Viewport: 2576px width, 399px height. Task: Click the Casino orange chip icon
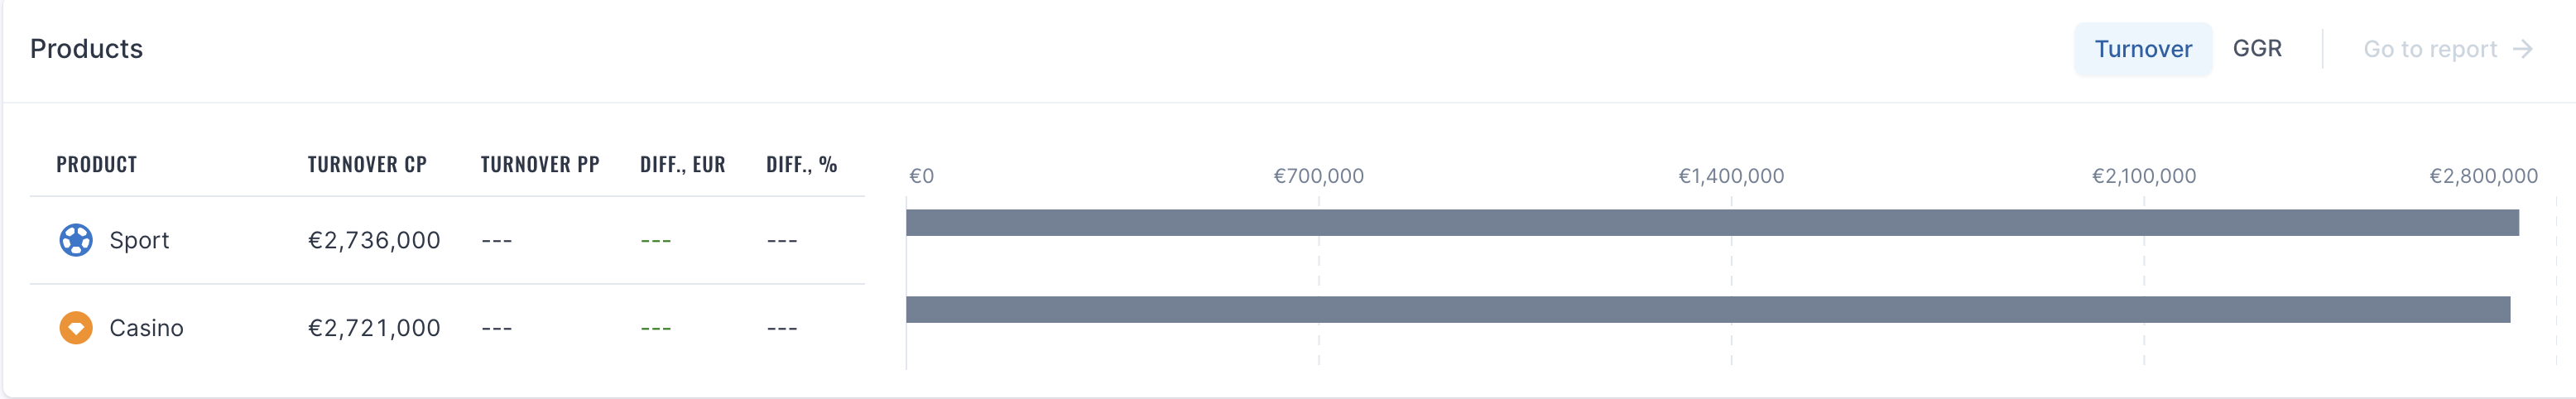[76, 327]
